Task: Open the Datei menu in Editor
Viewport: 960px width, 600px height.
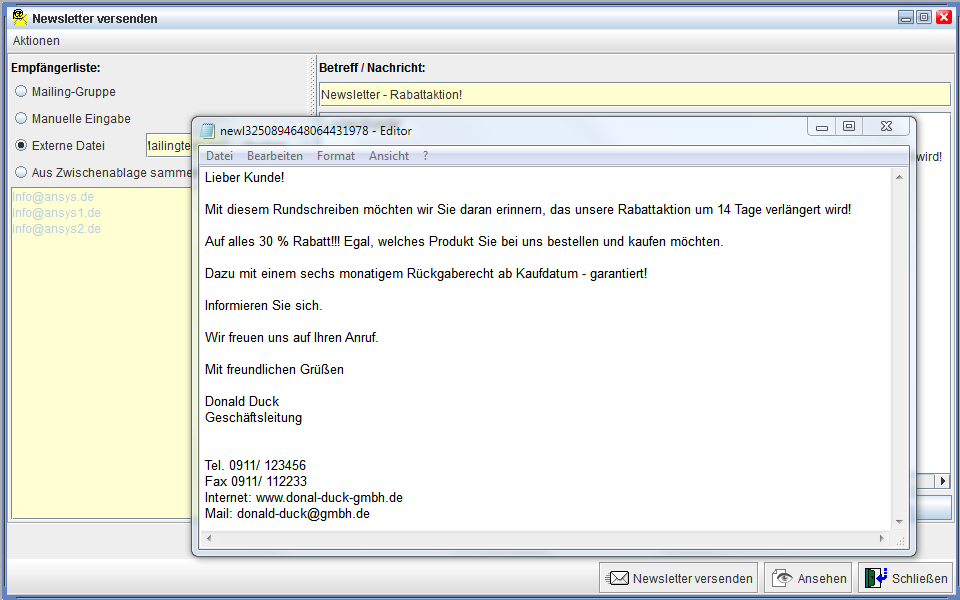Action: pos(219,156)
